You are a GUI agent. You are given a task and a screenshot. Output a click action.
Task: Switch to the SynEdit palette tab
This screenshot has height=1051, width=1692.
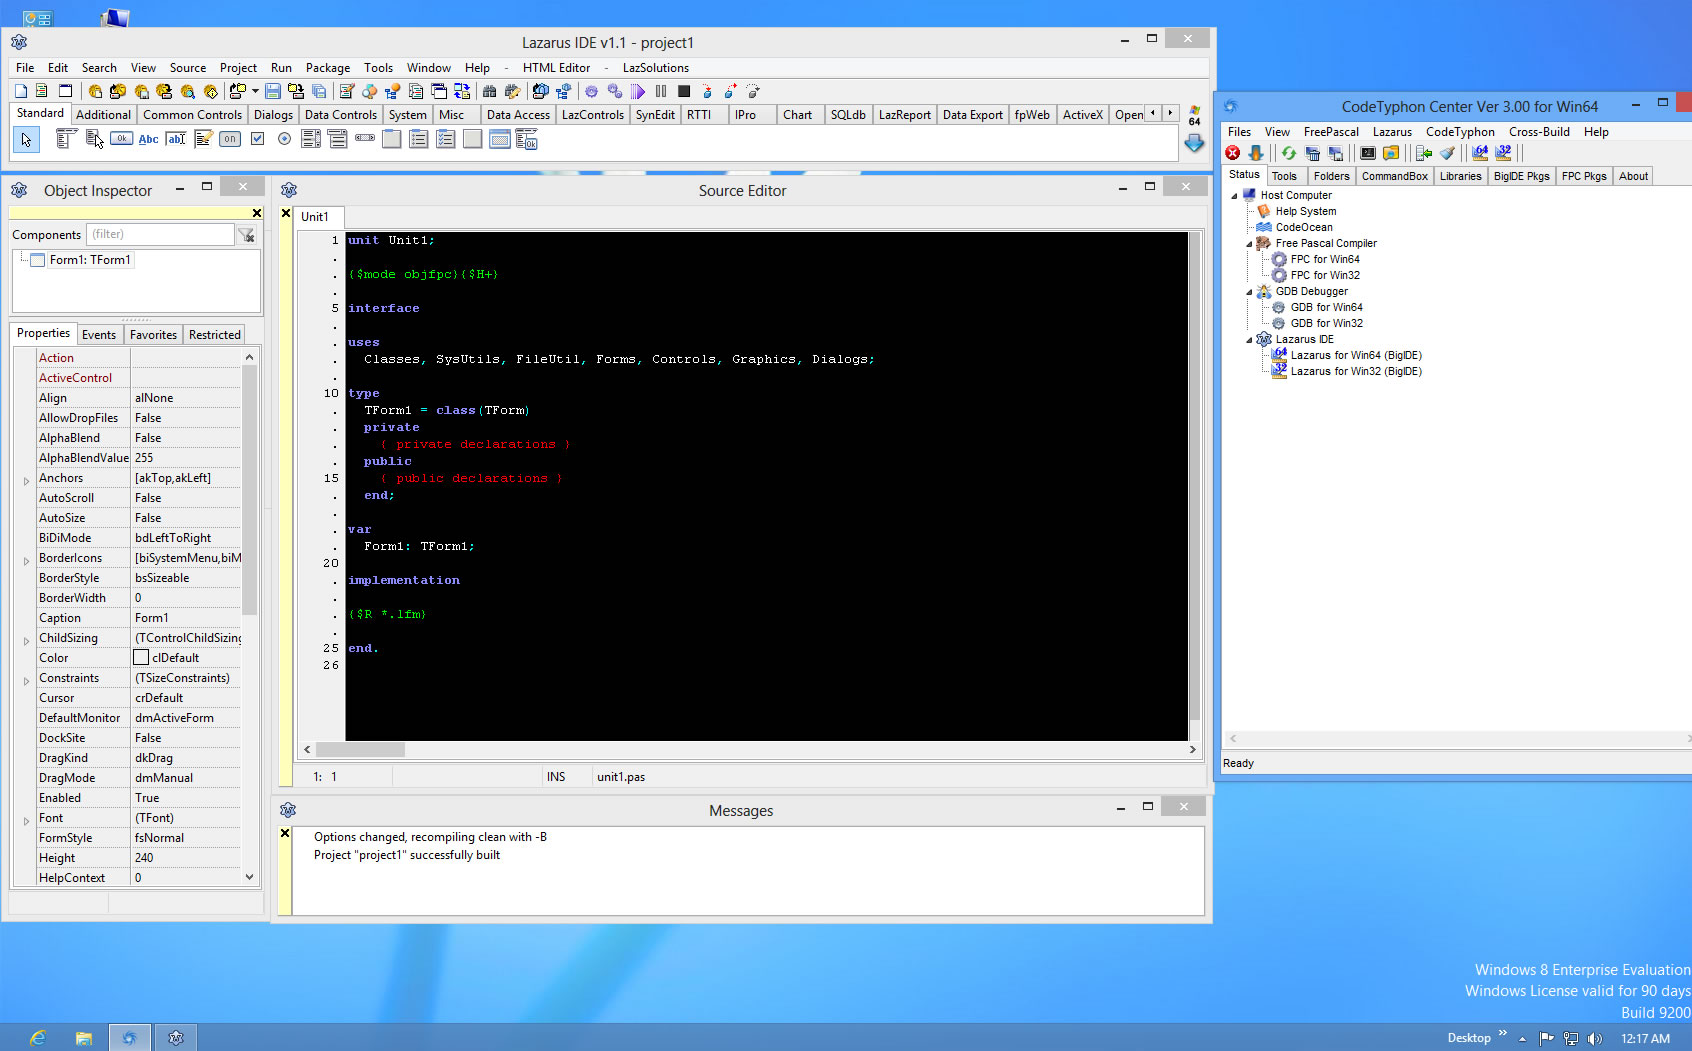(x=655, y=115)
